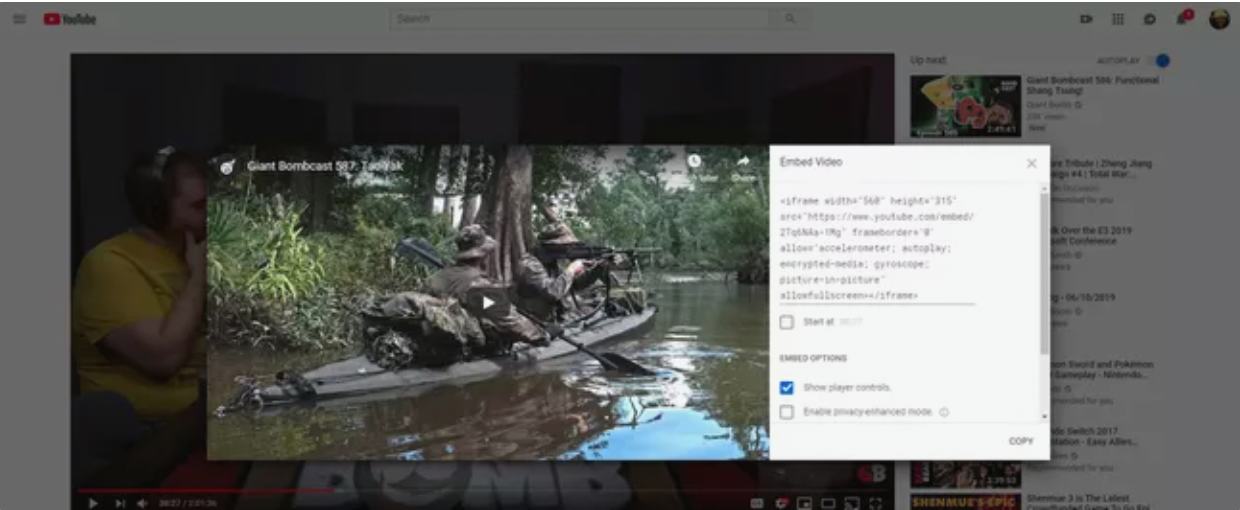1240x510 pixels.
Task: Open the user account avatar menu
Action: [1219, 19]
